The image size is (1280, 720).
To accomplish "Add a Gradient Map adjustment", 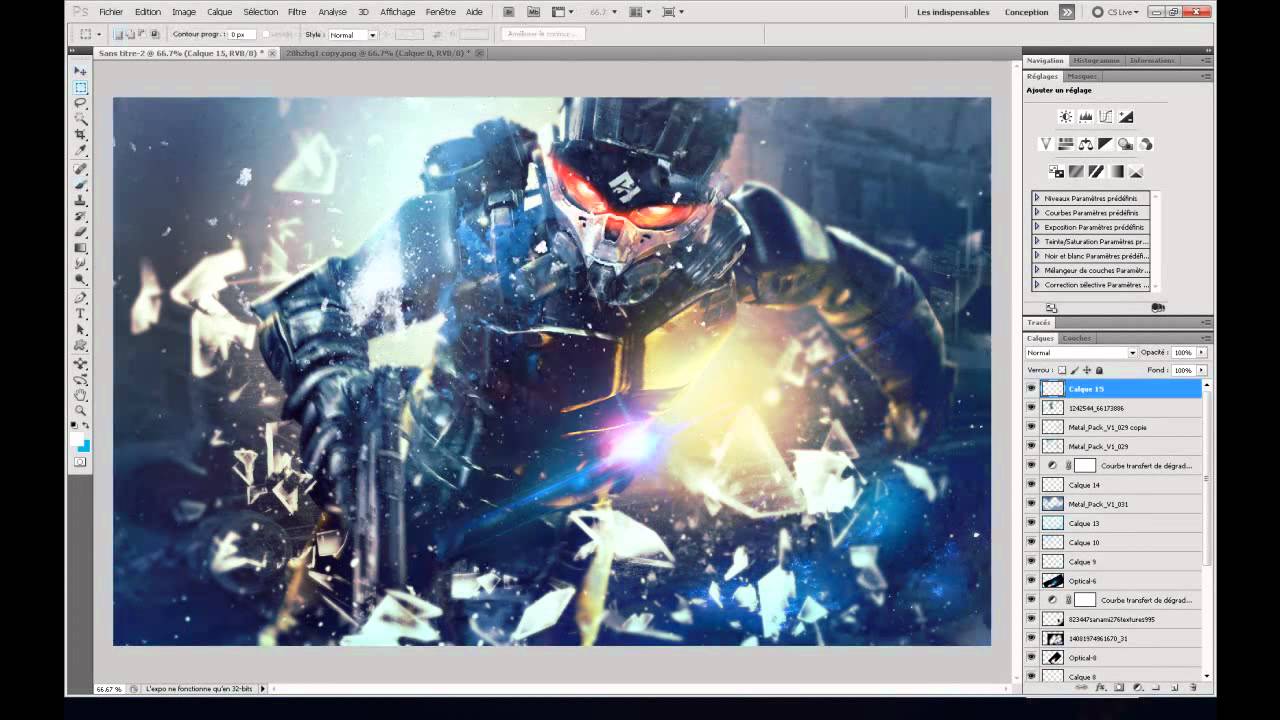I will (x=1116, y=172).
